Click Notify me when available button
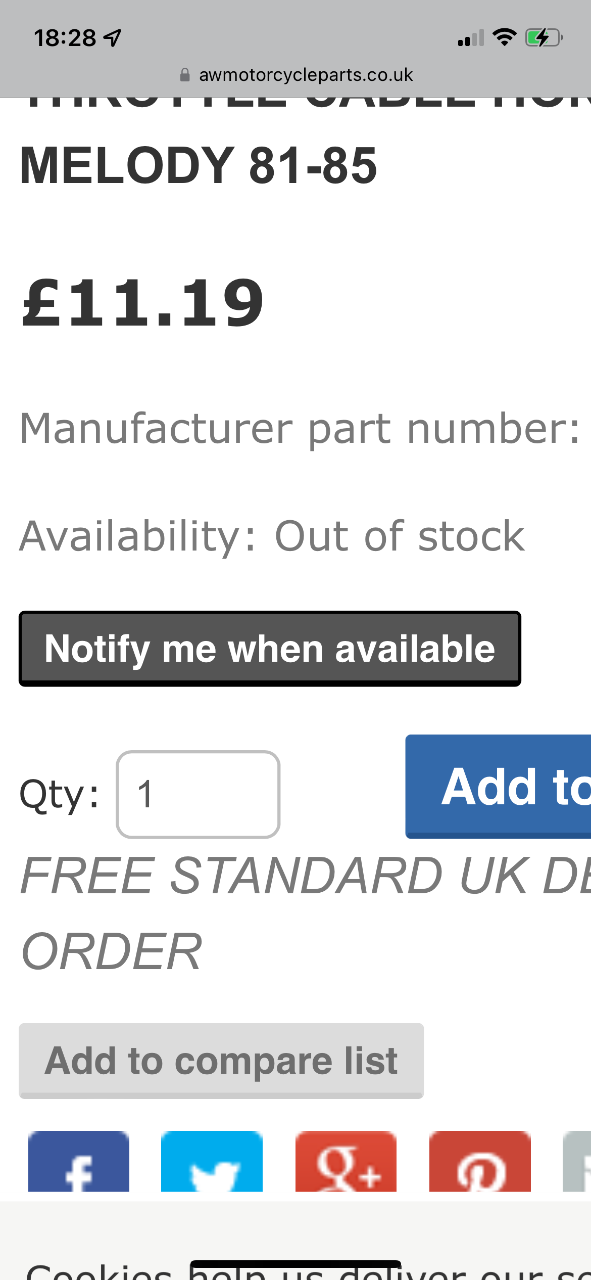 (x=270, y=649)
